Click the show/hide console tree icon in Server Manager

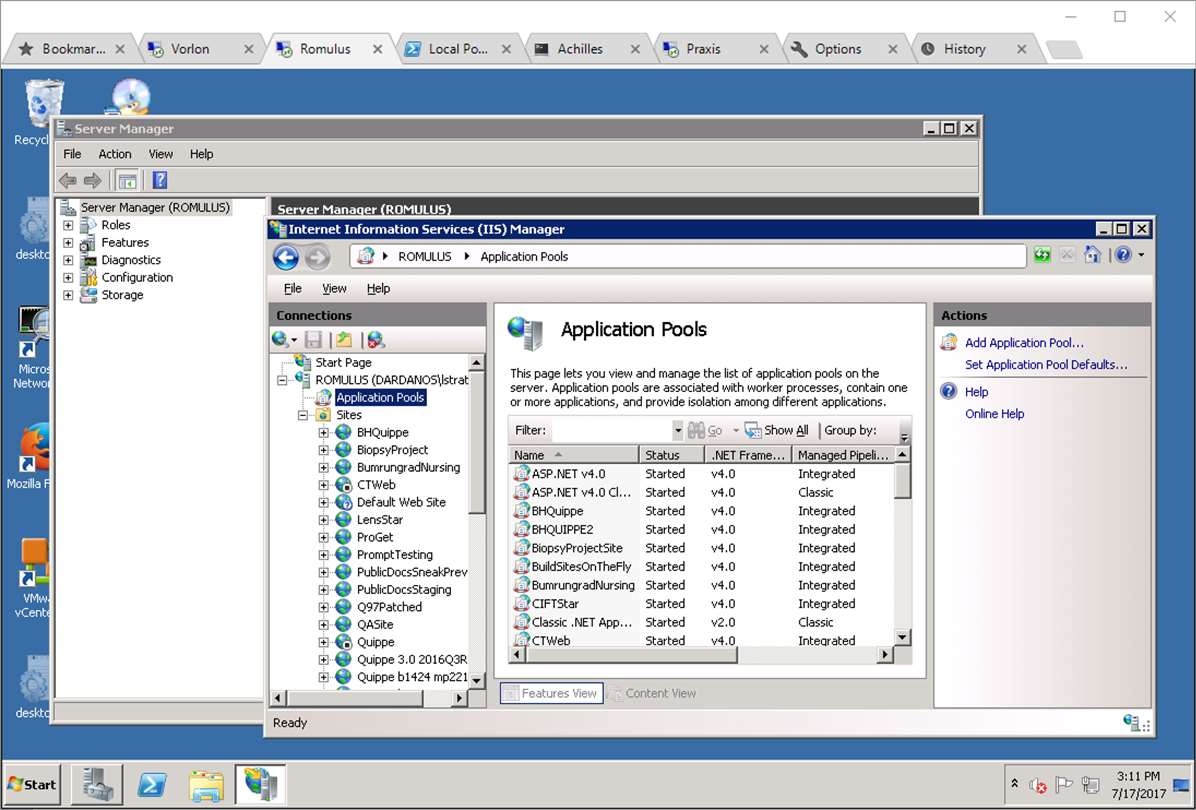click(x=127, y=181)
